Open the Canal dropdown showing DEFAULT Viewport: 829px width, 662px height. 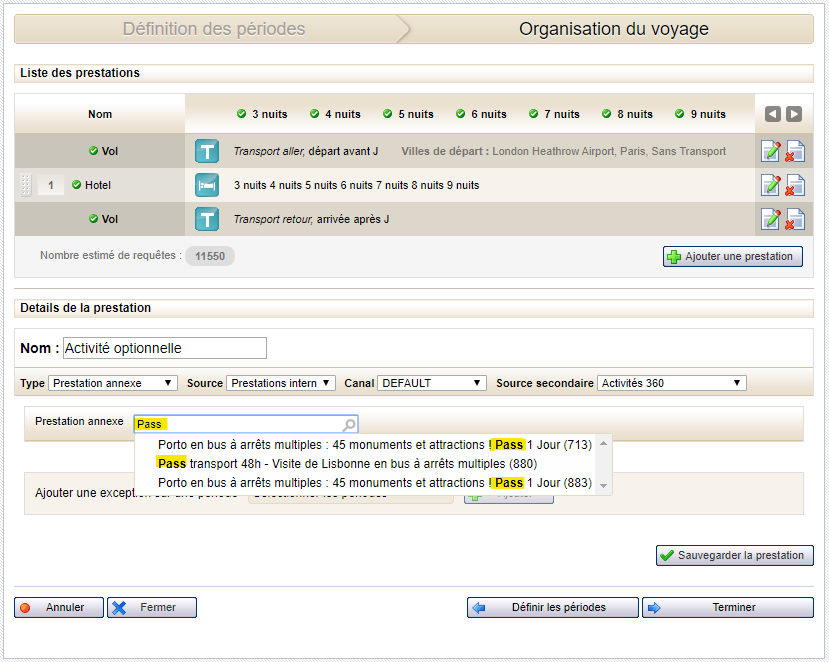pyautogui.click(x=432, y=383)
